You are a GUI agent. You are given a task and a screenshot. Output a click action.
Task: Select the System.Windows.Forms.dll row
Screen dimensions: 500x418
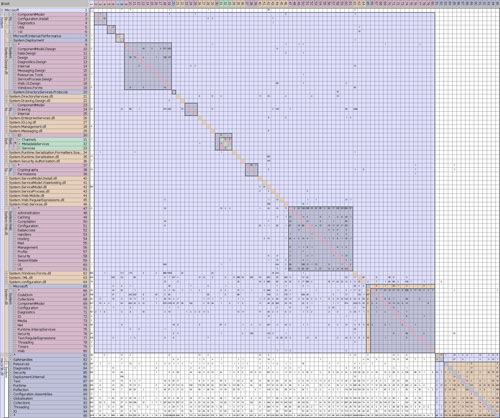coord(46,273)
